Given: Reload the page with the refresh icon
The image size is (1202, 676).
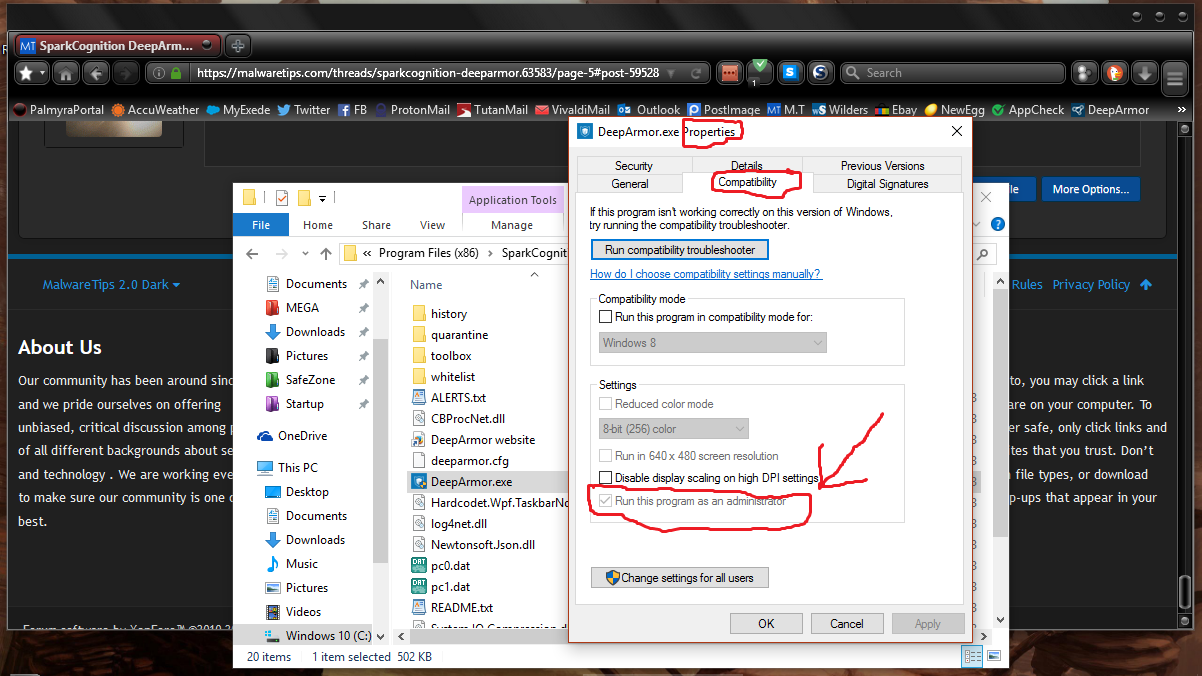Looking at the screenshot, I should click(696, 73).
